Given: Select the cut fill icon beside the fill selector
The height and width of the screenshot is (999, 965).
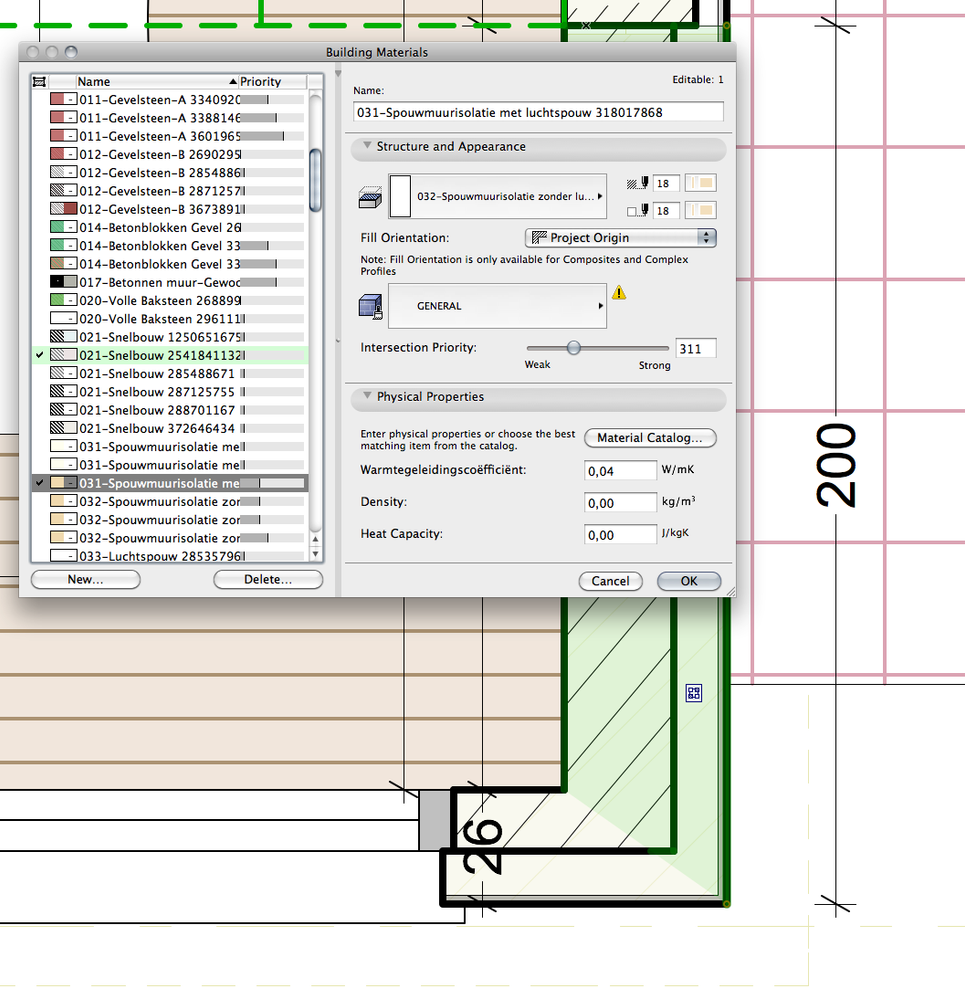Looking at the screenshot, I should click(x=369, y=196).
